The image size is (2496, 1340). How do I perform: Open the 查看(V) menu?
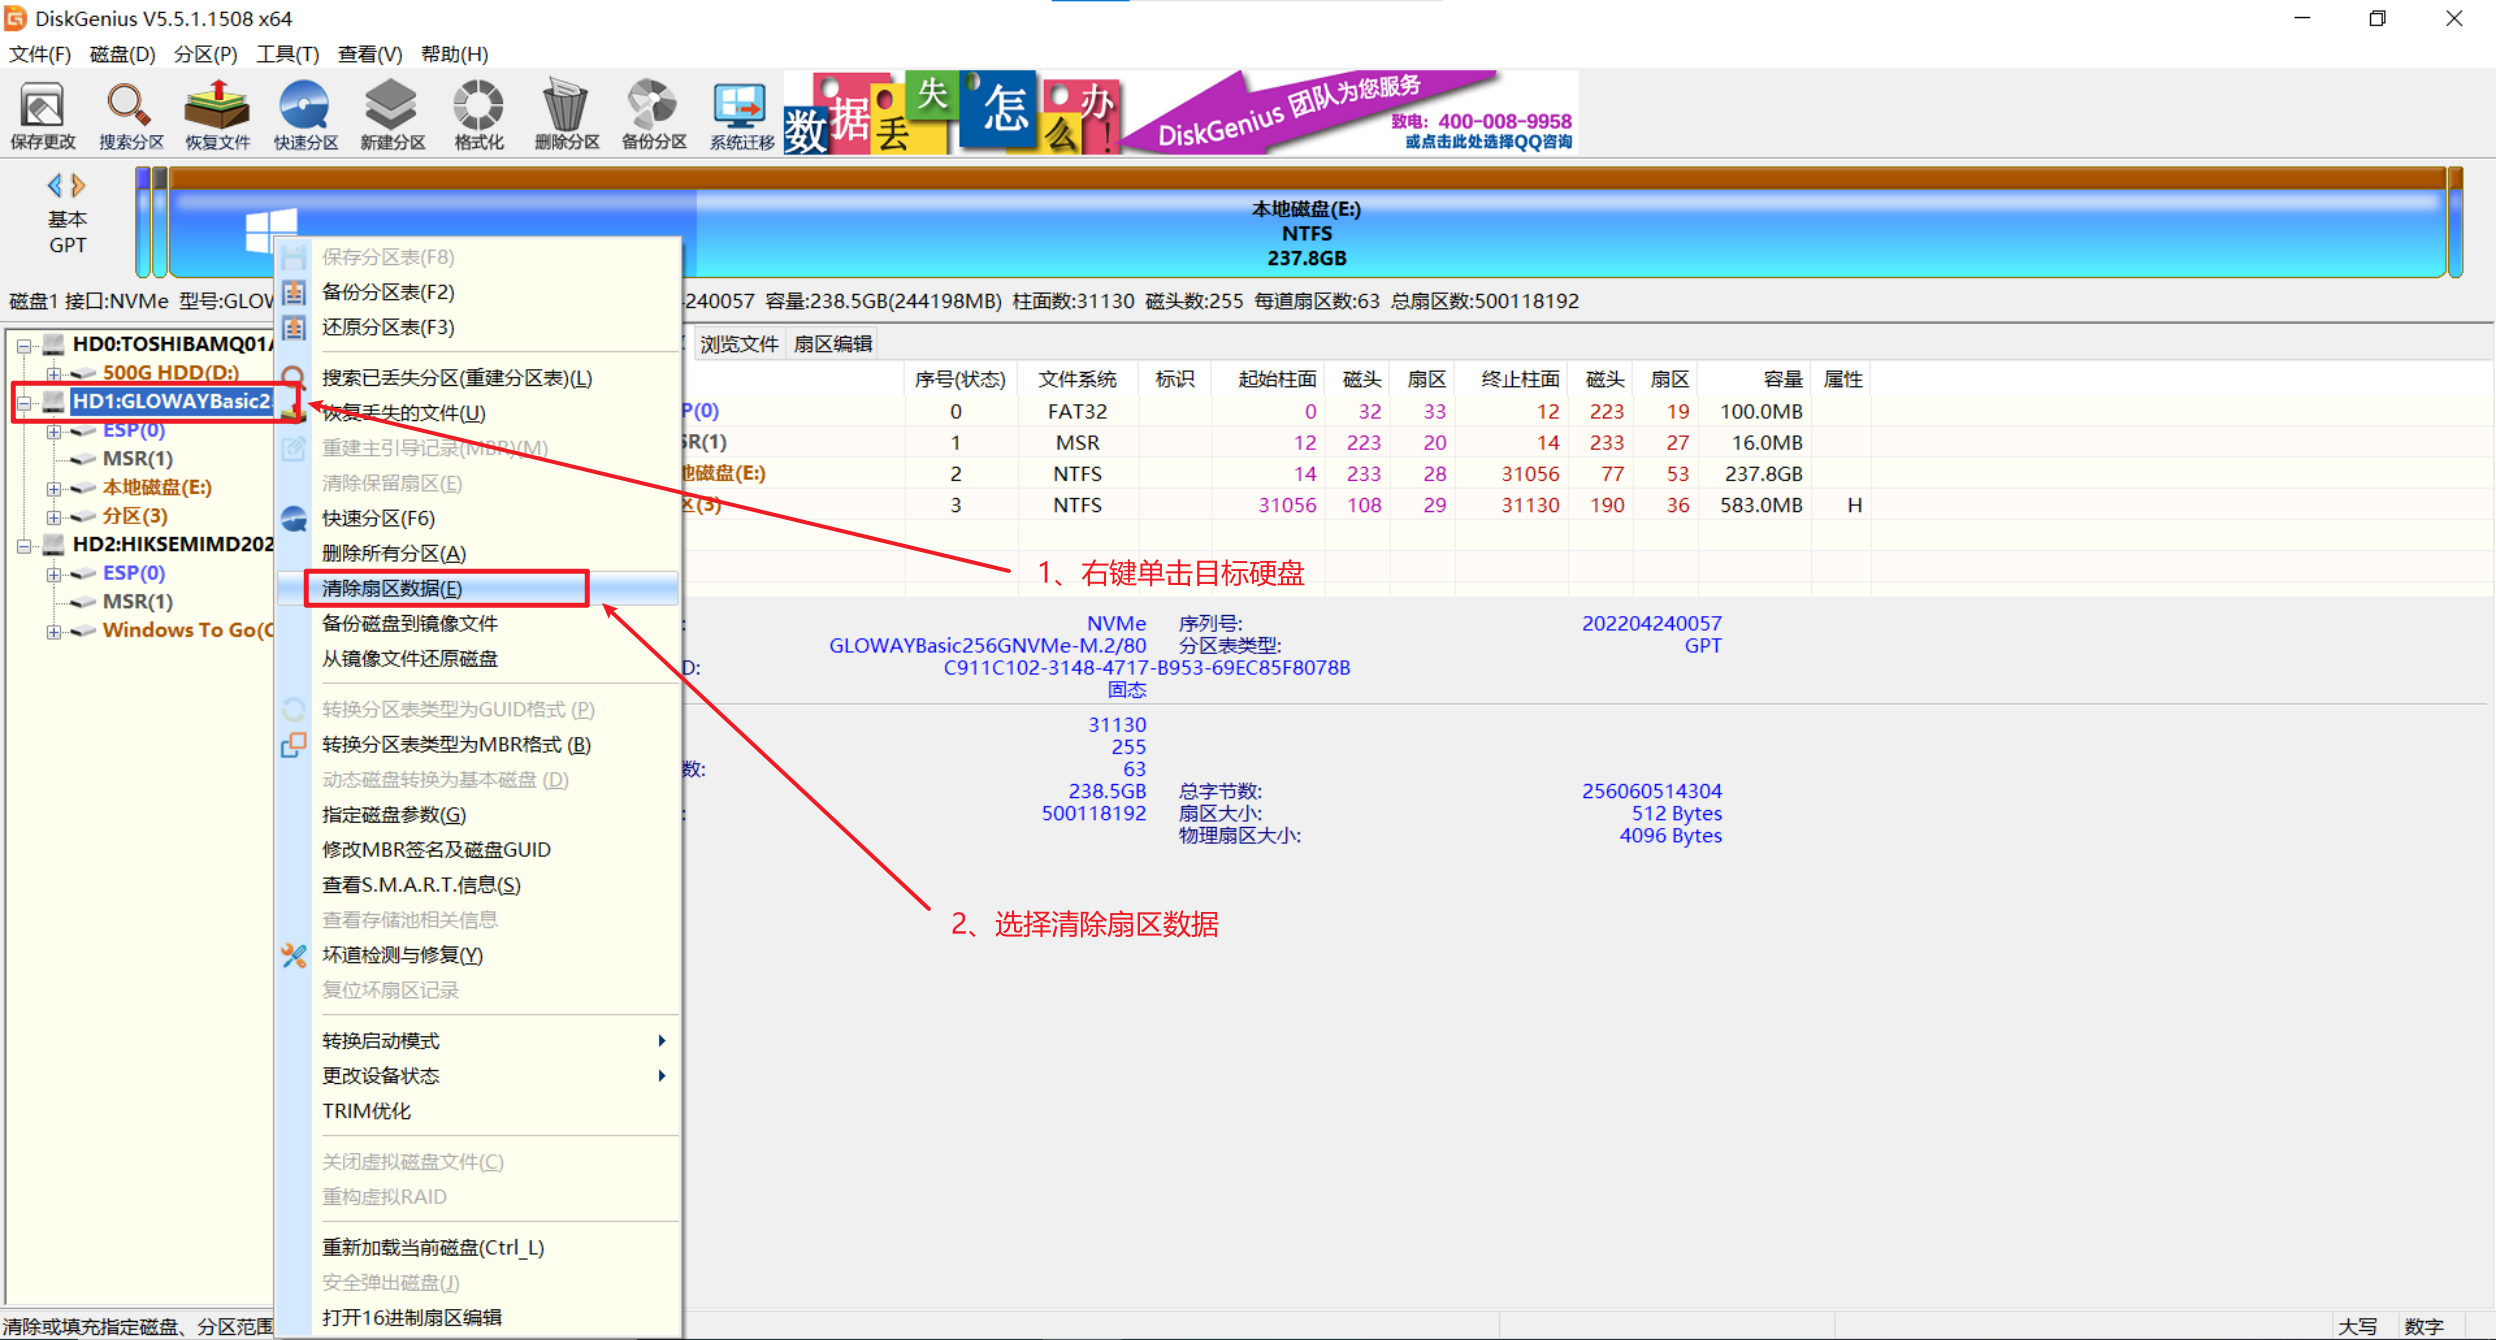coord(369,54)
